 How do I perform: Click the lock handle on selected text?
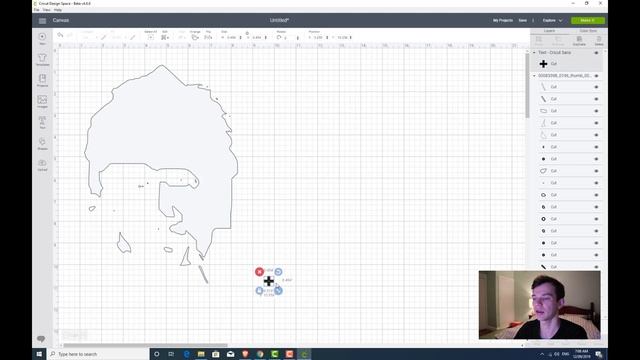[260, 291]
